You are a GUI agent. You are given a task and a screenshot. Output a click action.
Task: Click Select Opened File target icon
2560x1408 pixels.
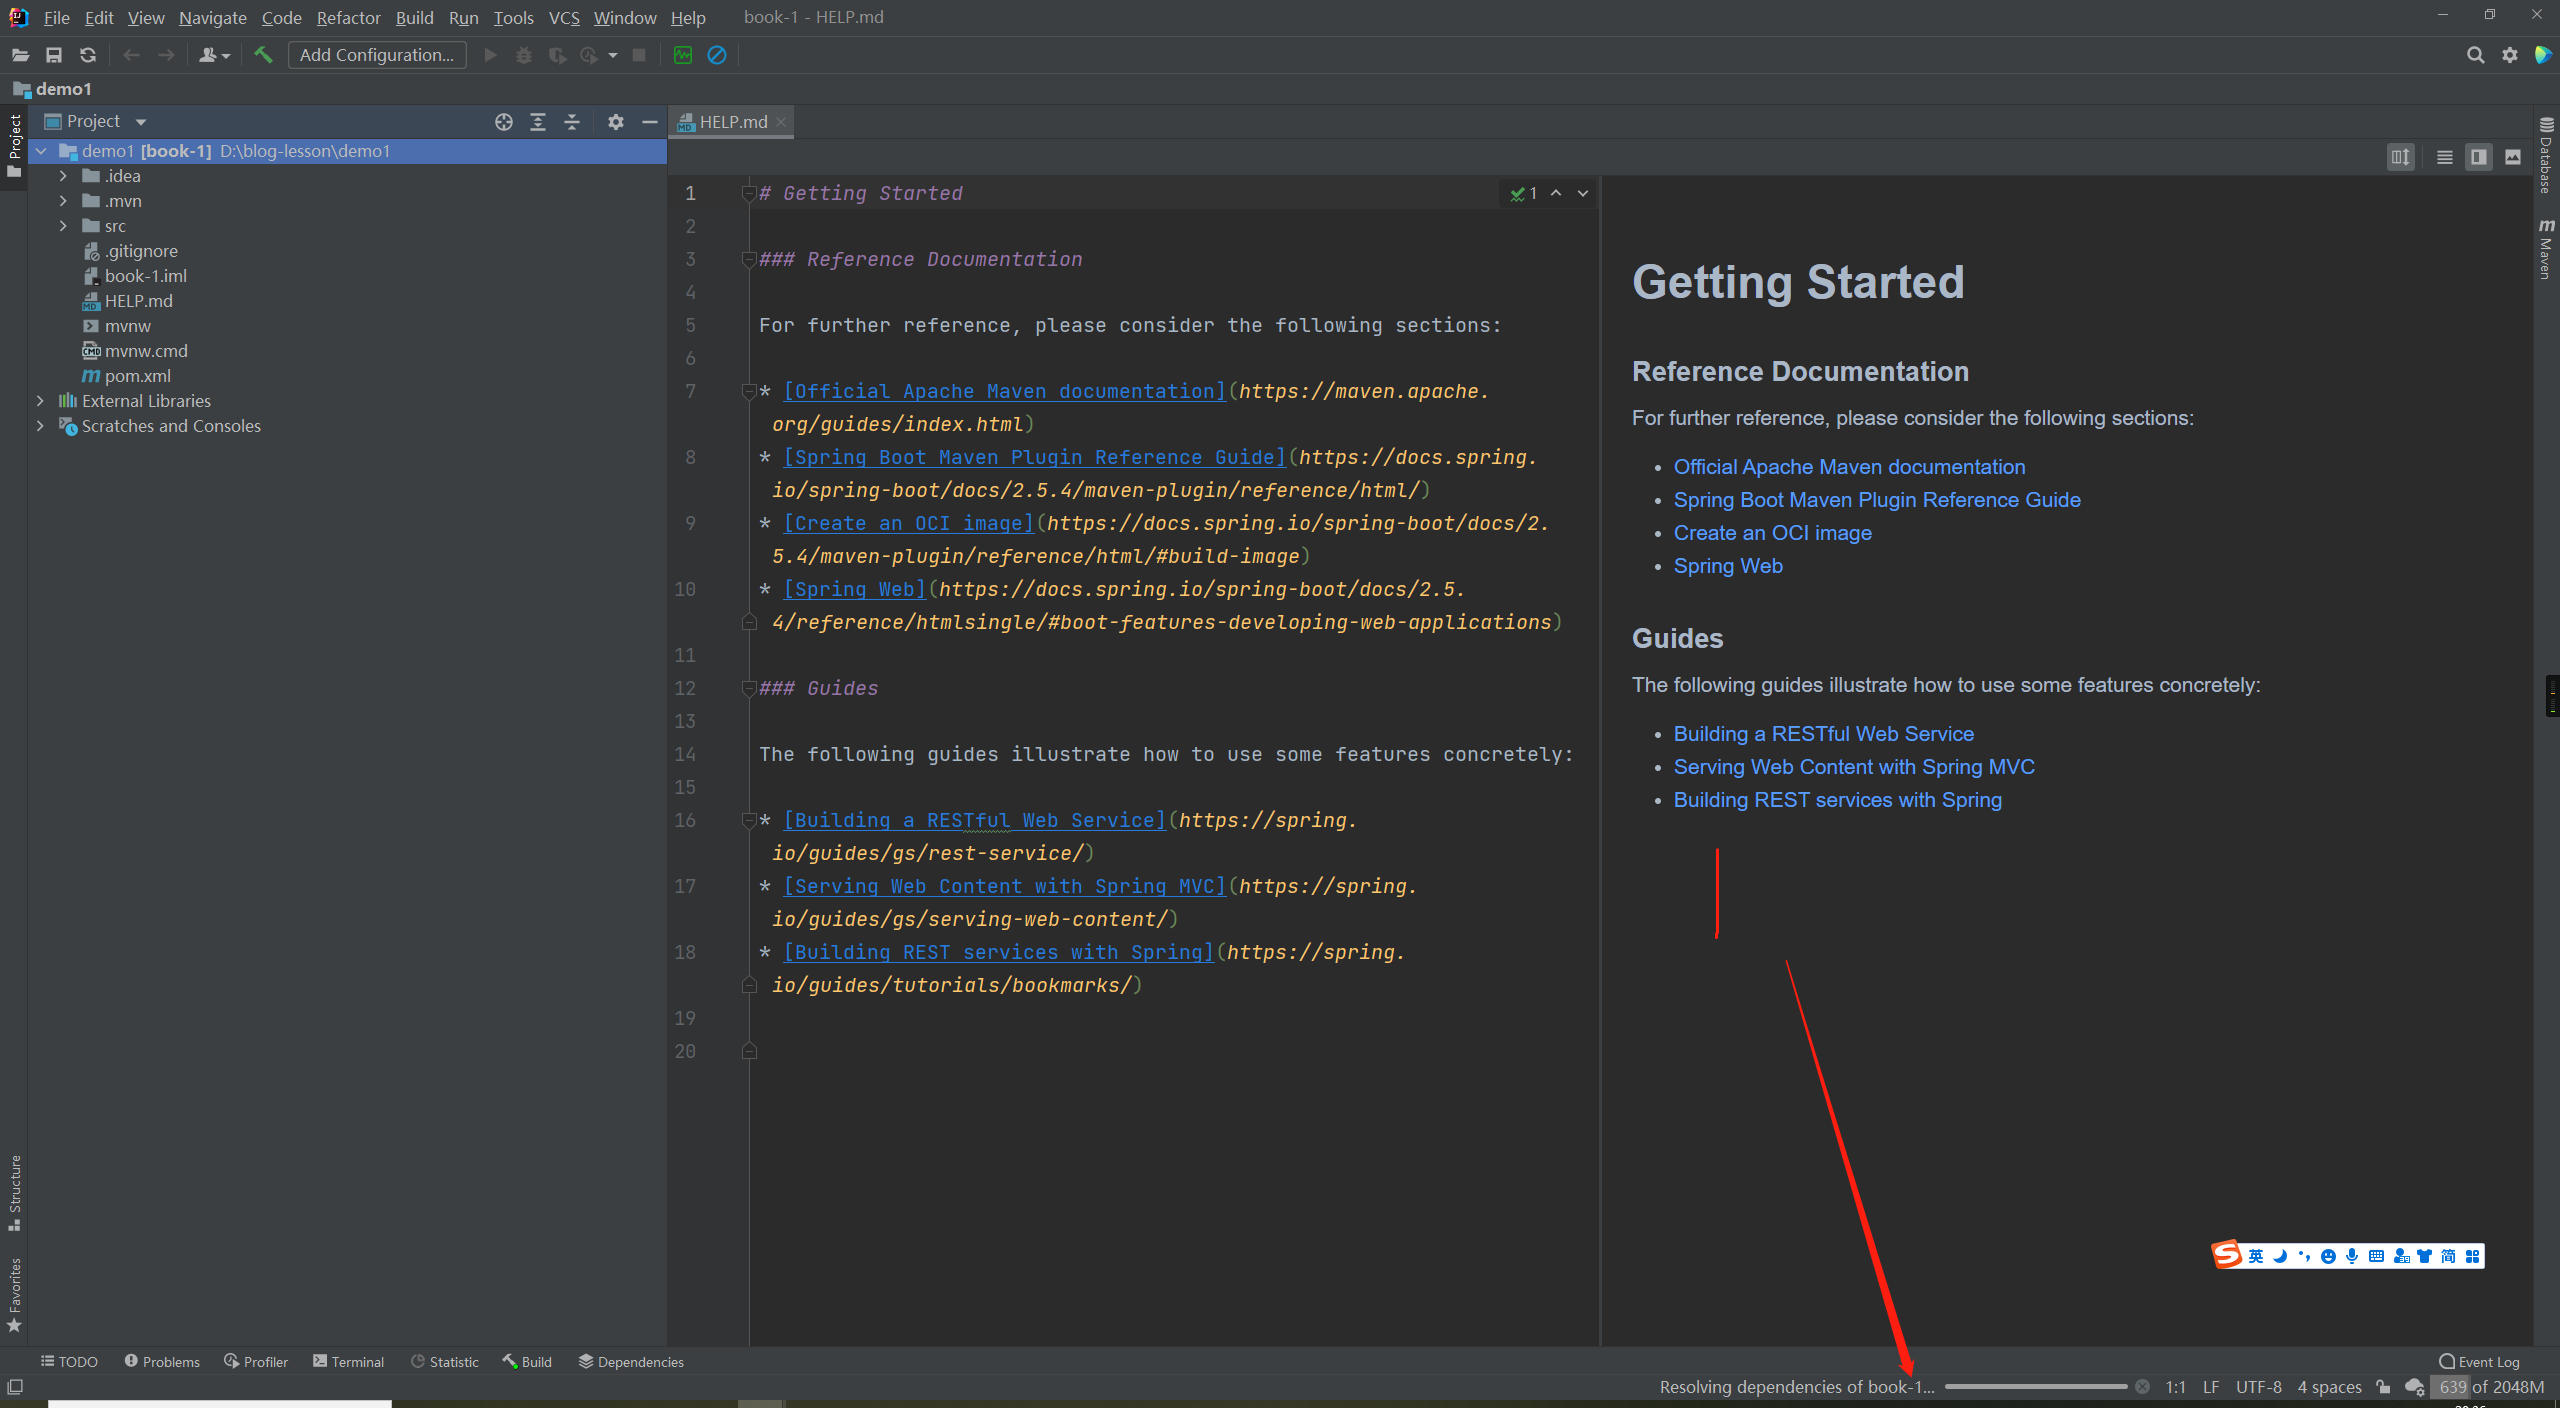coord(504,122)
